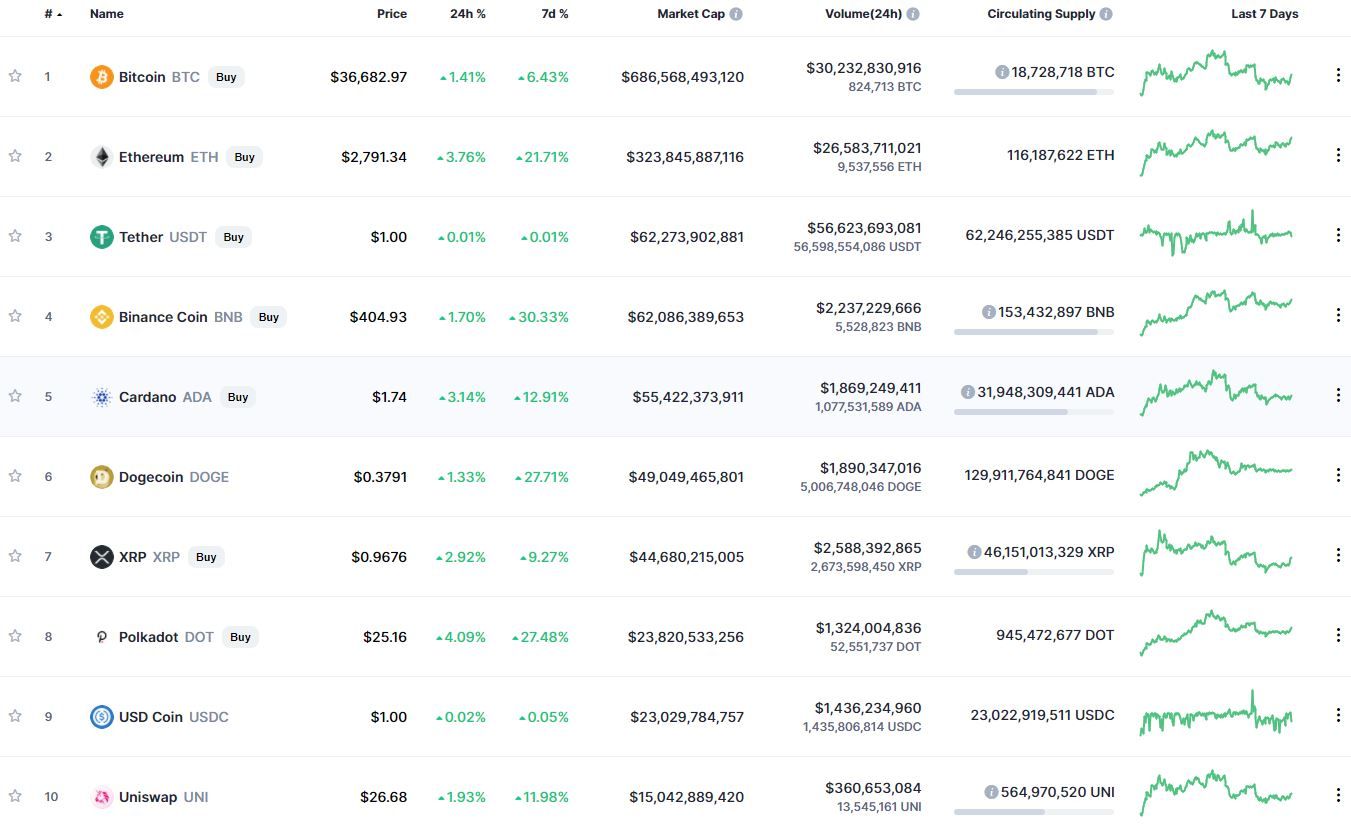Click info icon beside Bitcoin circulating supply

coord(1001,72)
